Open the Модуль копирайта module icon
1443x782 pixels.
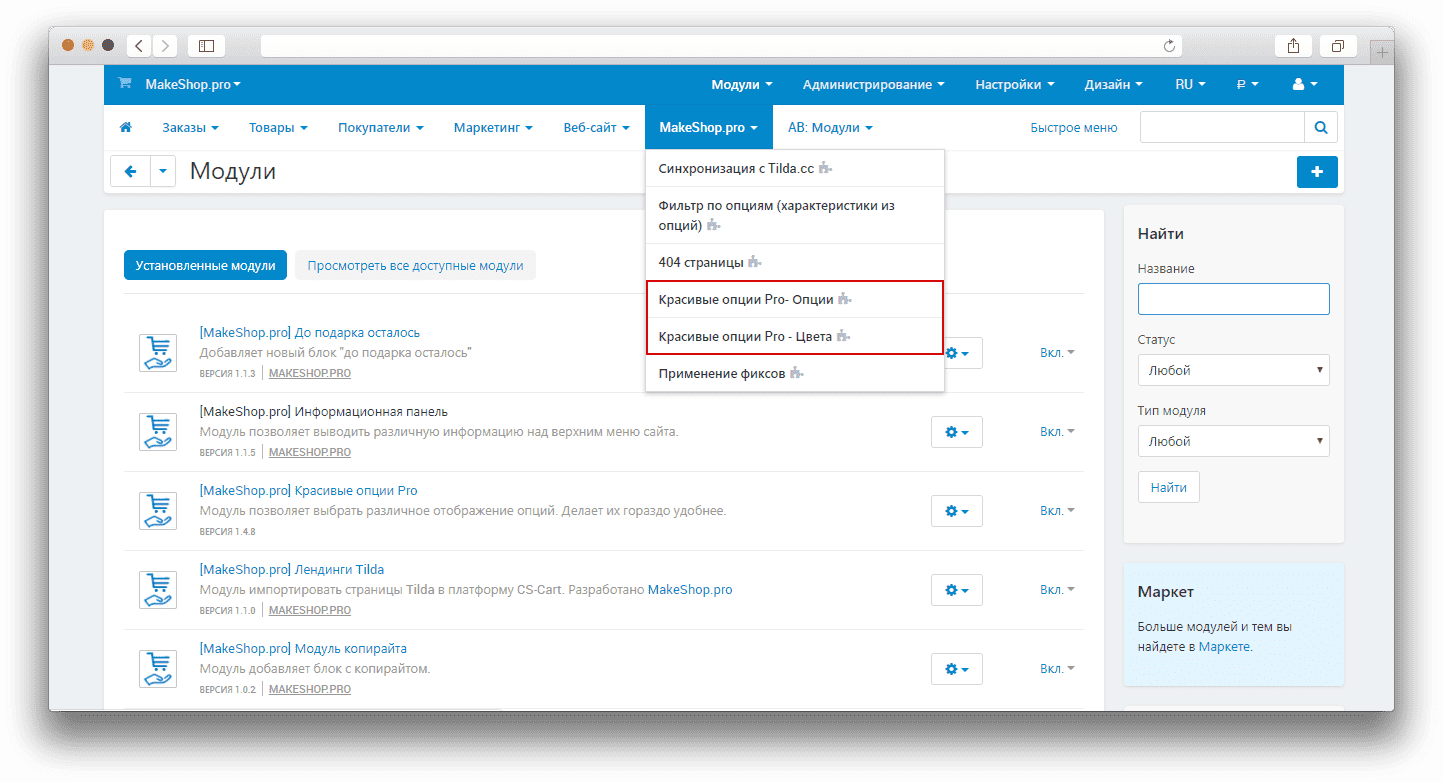[158, 668]
